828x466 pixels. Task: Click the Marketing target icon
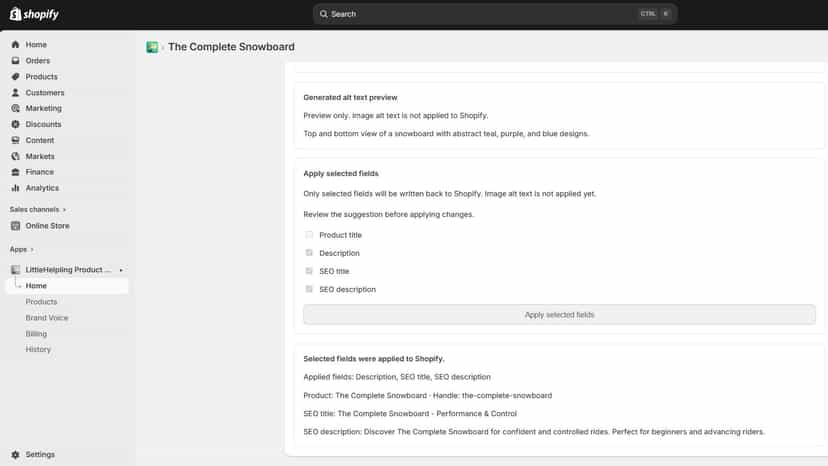point(15,108)
